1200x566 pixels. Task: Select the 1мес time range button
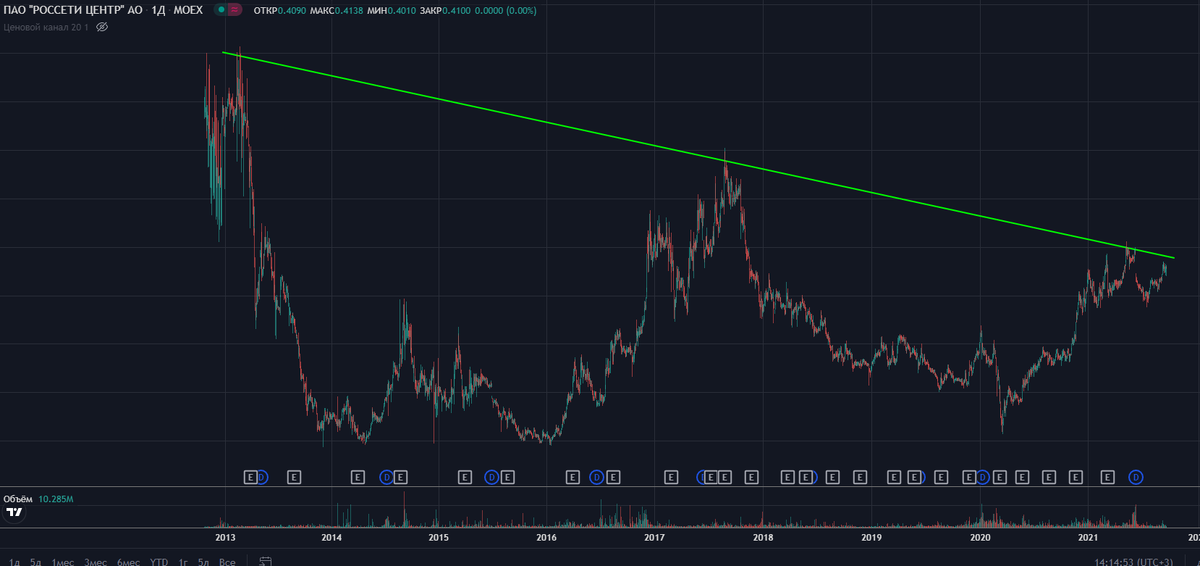click(x=63, y=562)
